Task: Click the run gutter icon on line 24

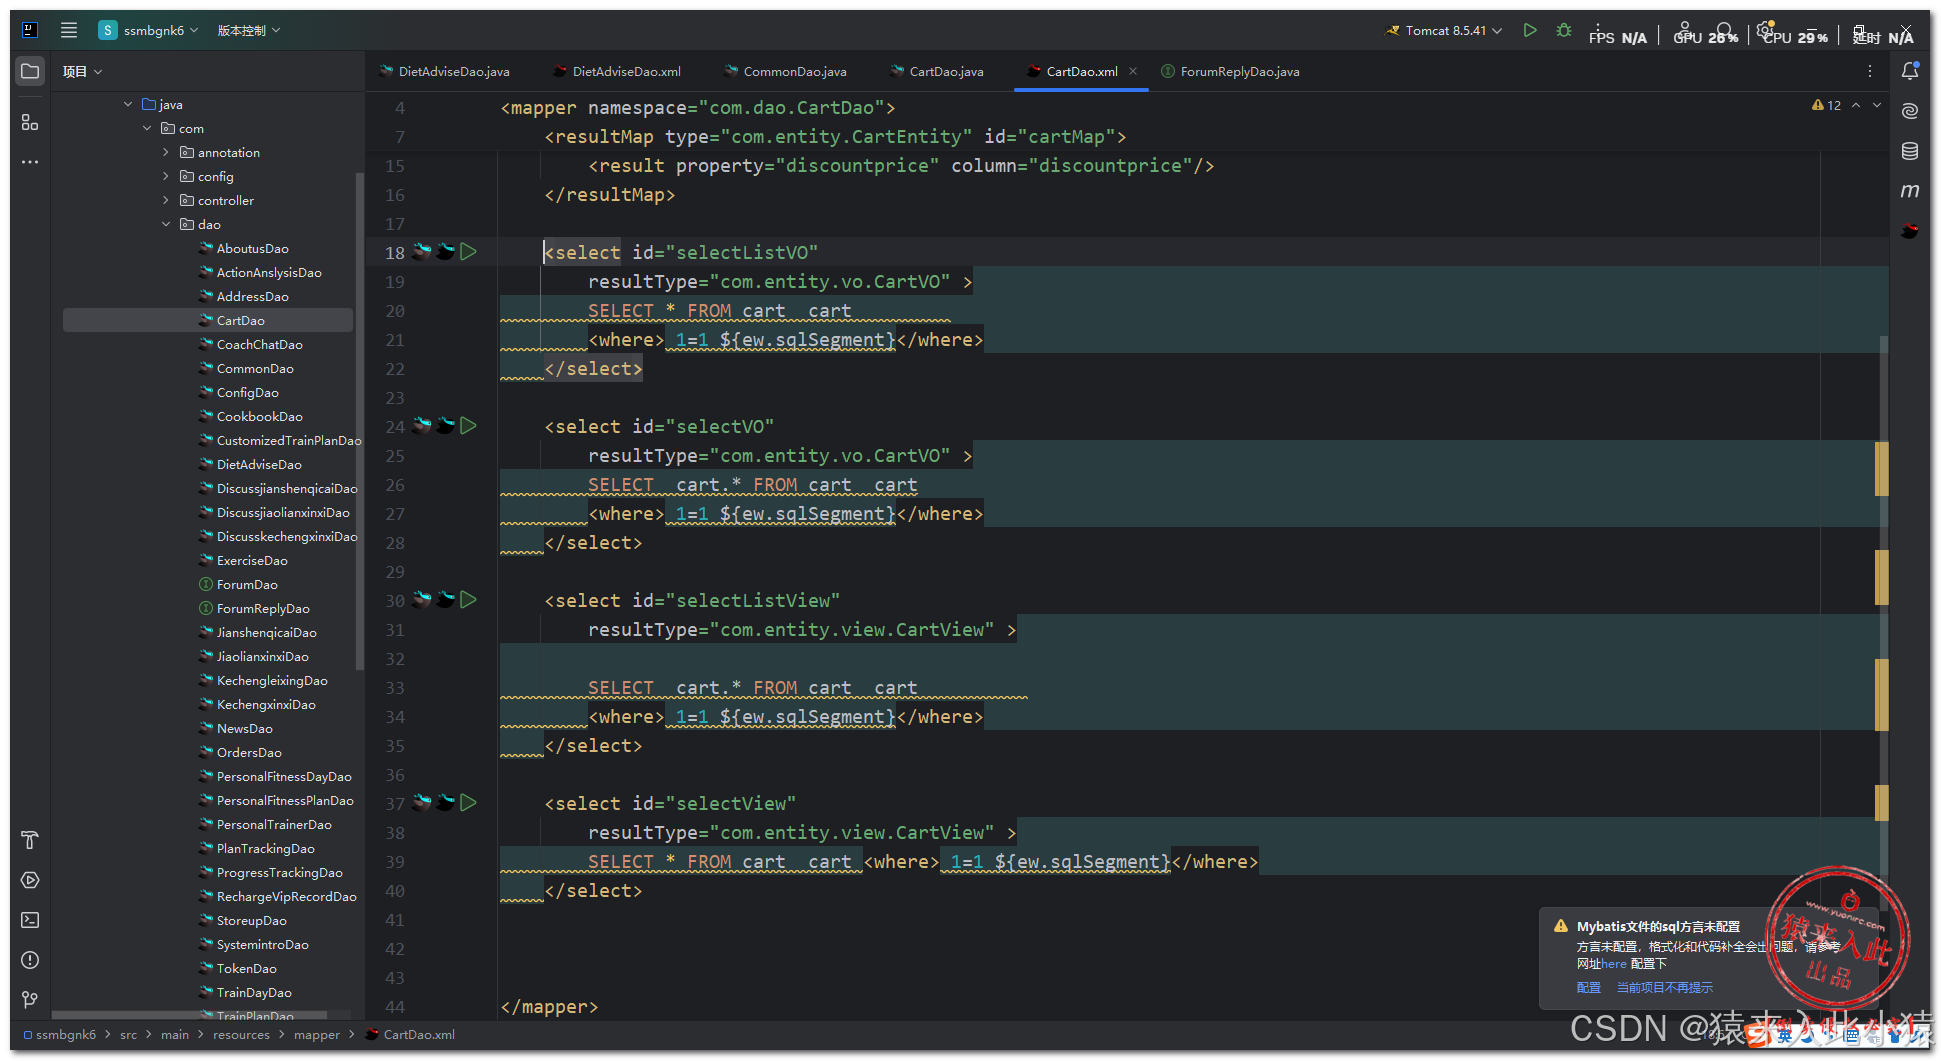Action: [468, 426]
